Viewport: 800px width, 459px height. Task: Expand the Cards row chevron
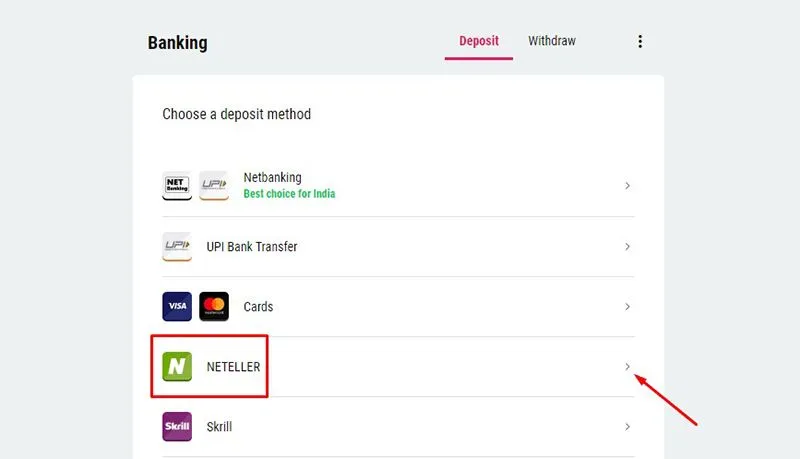point(628,307)
